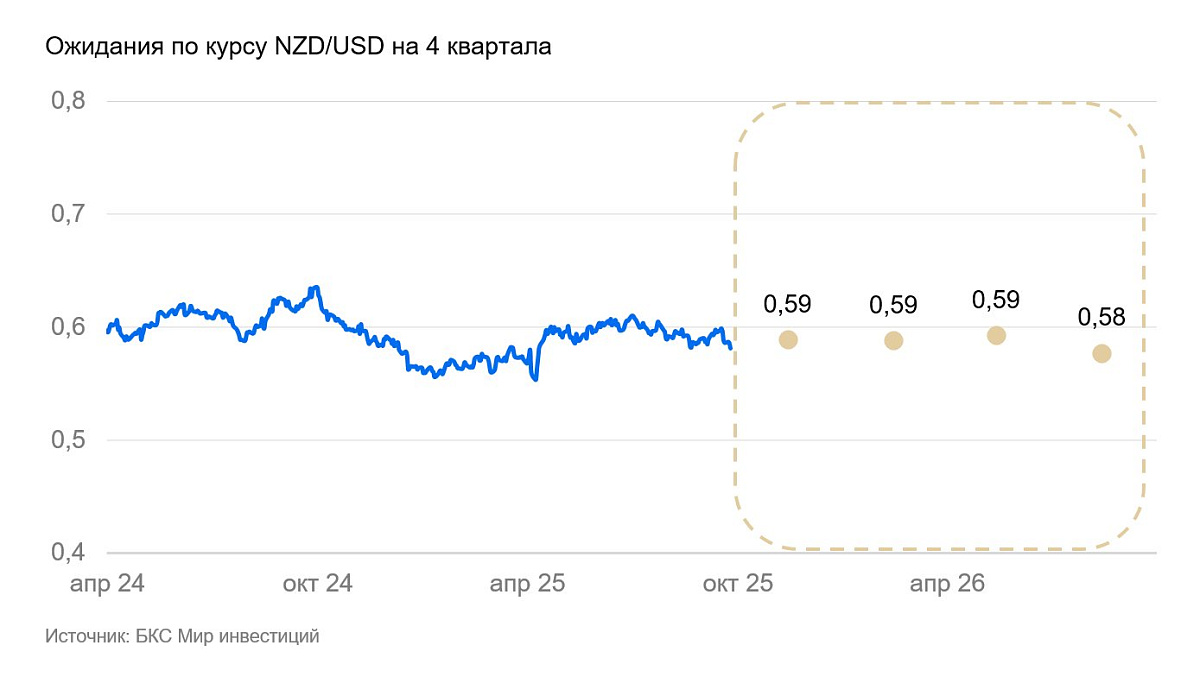Click the rightmost 0,59 forecast value label
1200x677 pixels.
pos(996,299)
